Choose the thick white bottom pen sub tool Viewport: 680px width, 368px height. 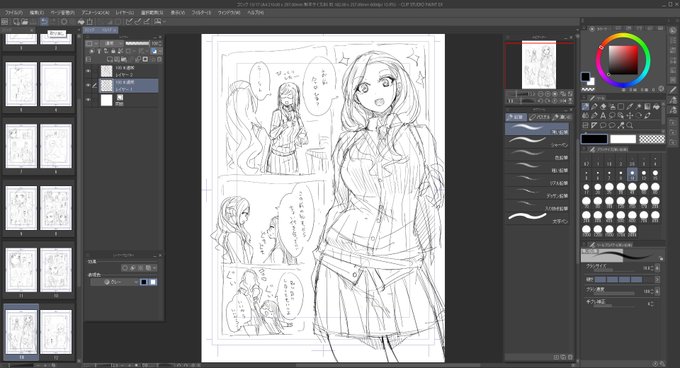coord(537,218)
